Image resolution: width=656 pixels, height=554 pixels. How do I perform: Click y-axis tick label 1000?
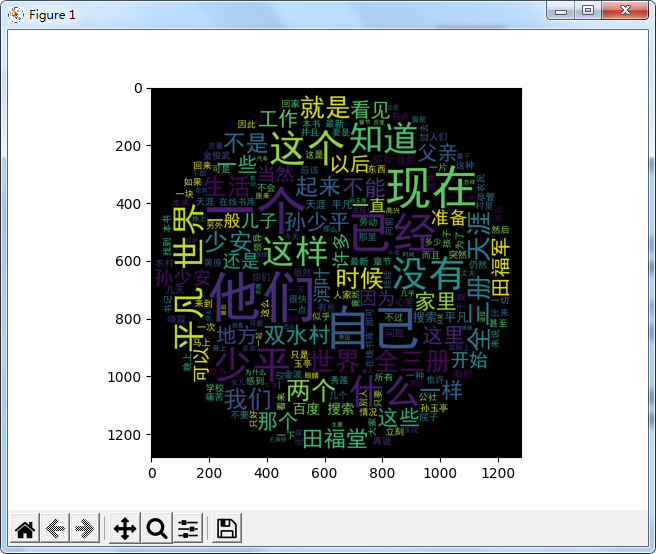(125, 377)
